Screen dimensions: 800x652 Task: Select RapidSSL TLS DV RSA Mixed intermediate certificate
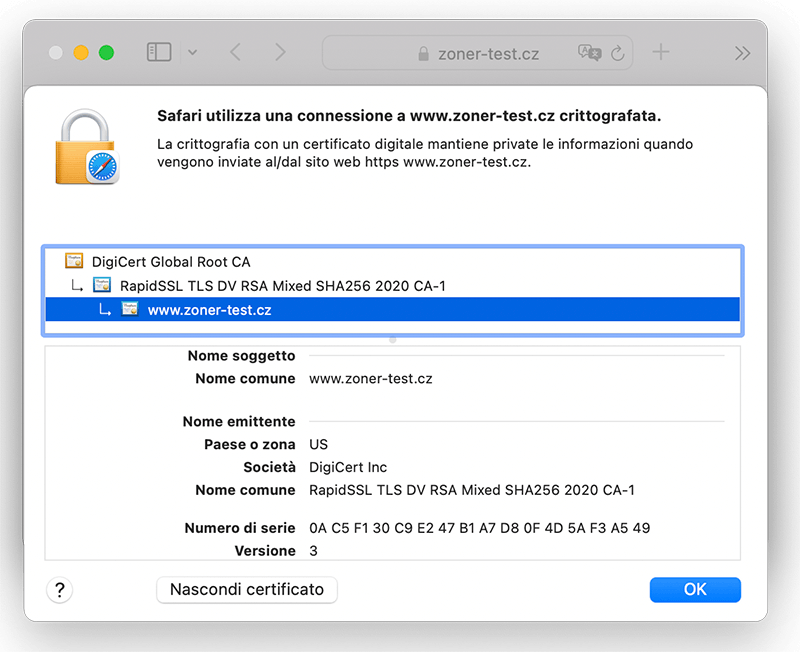point(392,286)
